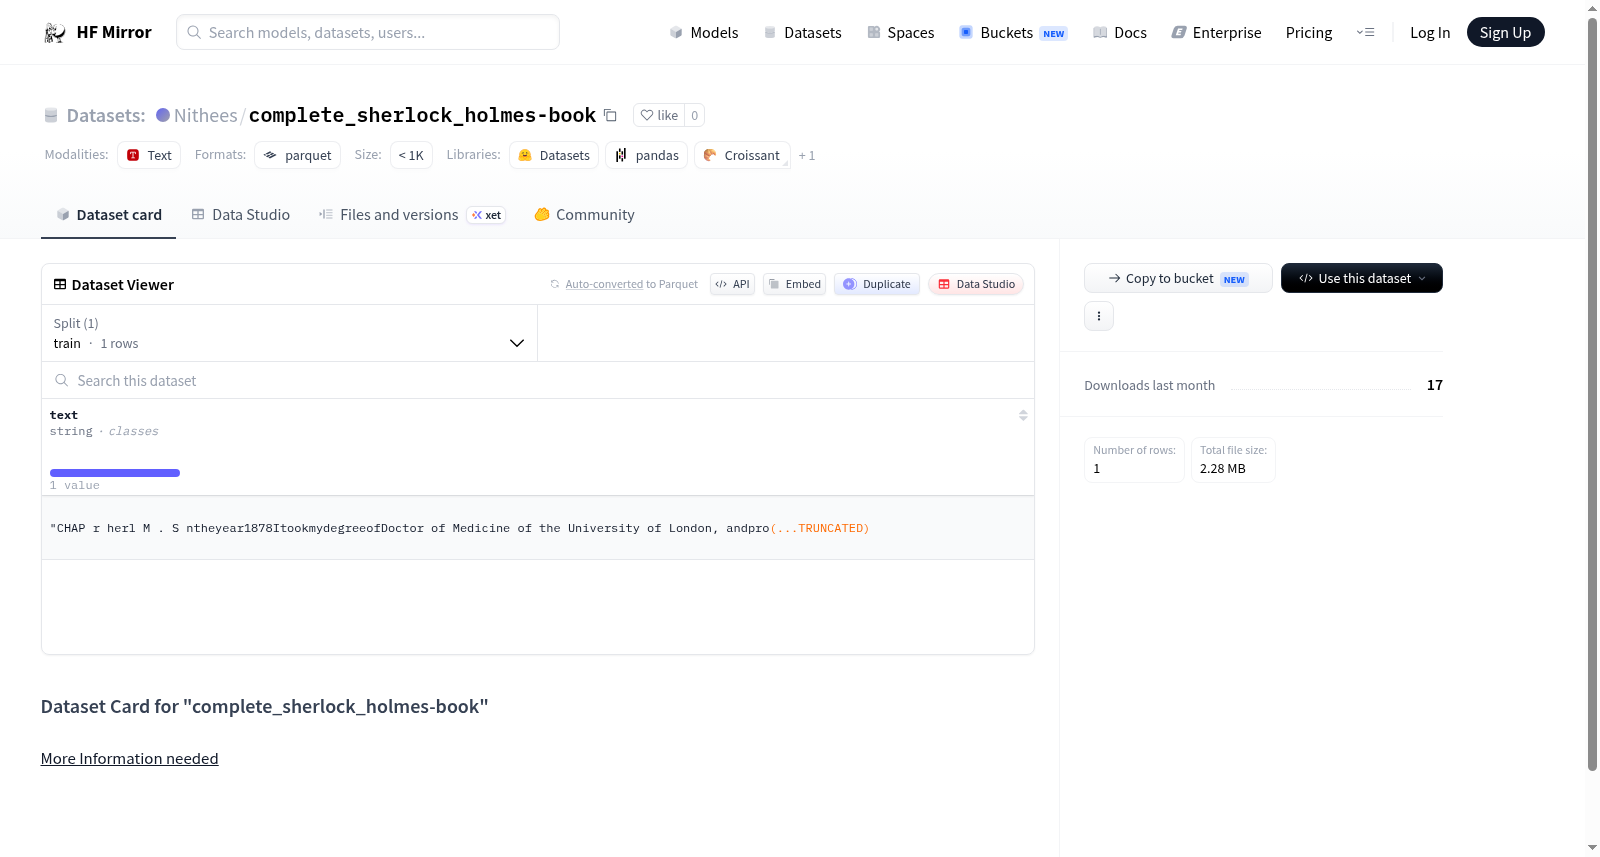Copy dataset name with the copy icon
The width and height of the screenshot is (1600, 857).
pyautogui.click(x=610, y=116)
